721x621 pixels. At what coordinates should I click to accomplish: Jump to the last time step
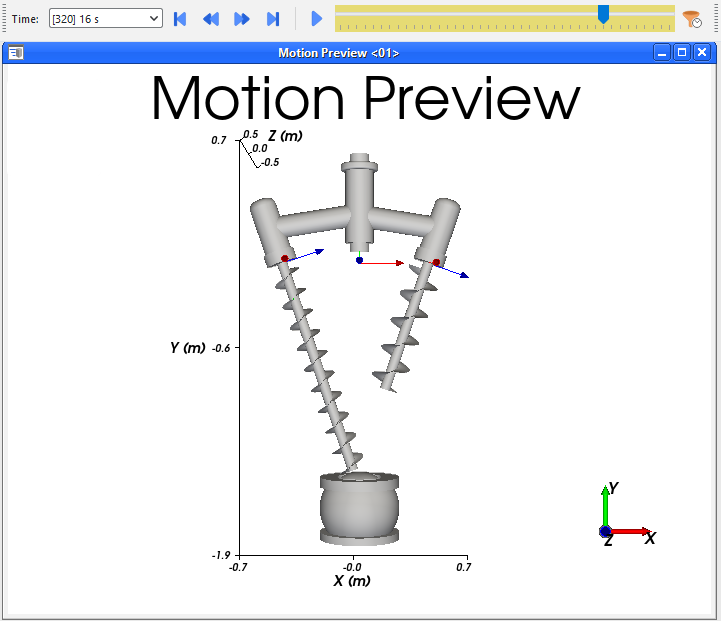(273, 19)
